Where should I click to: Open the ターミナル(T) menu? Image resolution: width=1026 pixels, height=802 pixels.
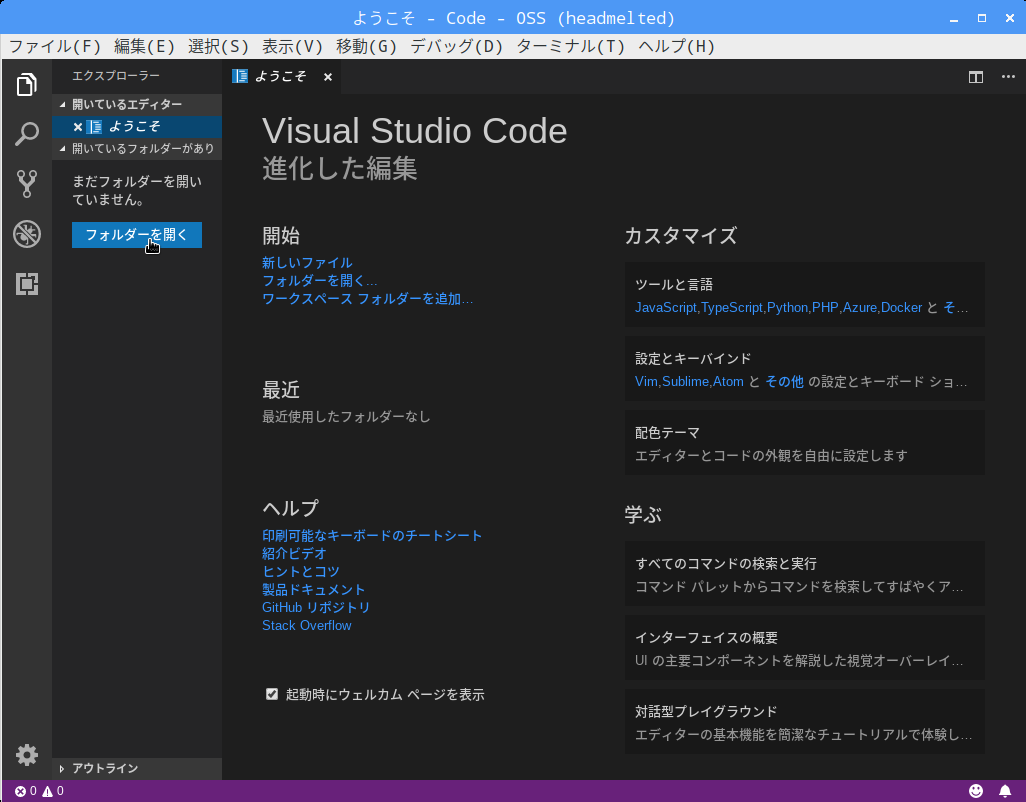[571, 46]
